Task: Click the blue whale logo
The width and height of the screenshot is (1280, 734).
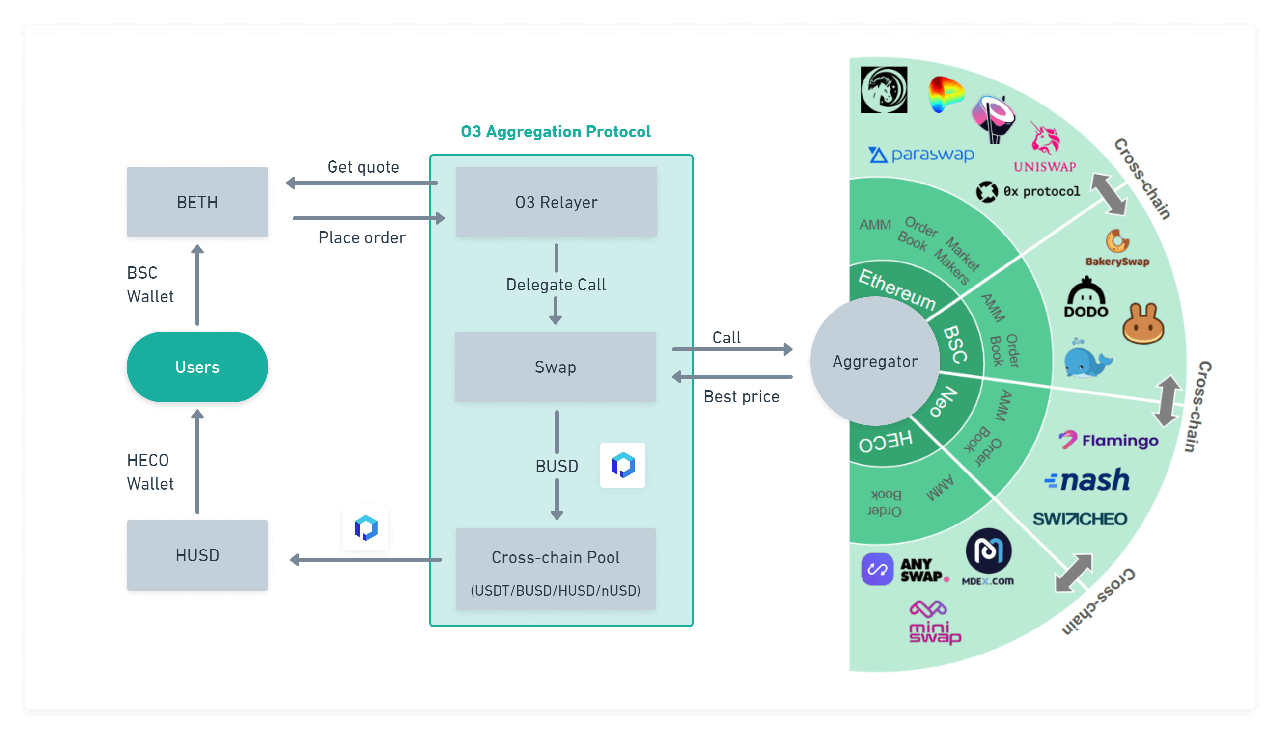Action: coord(1088,358)
